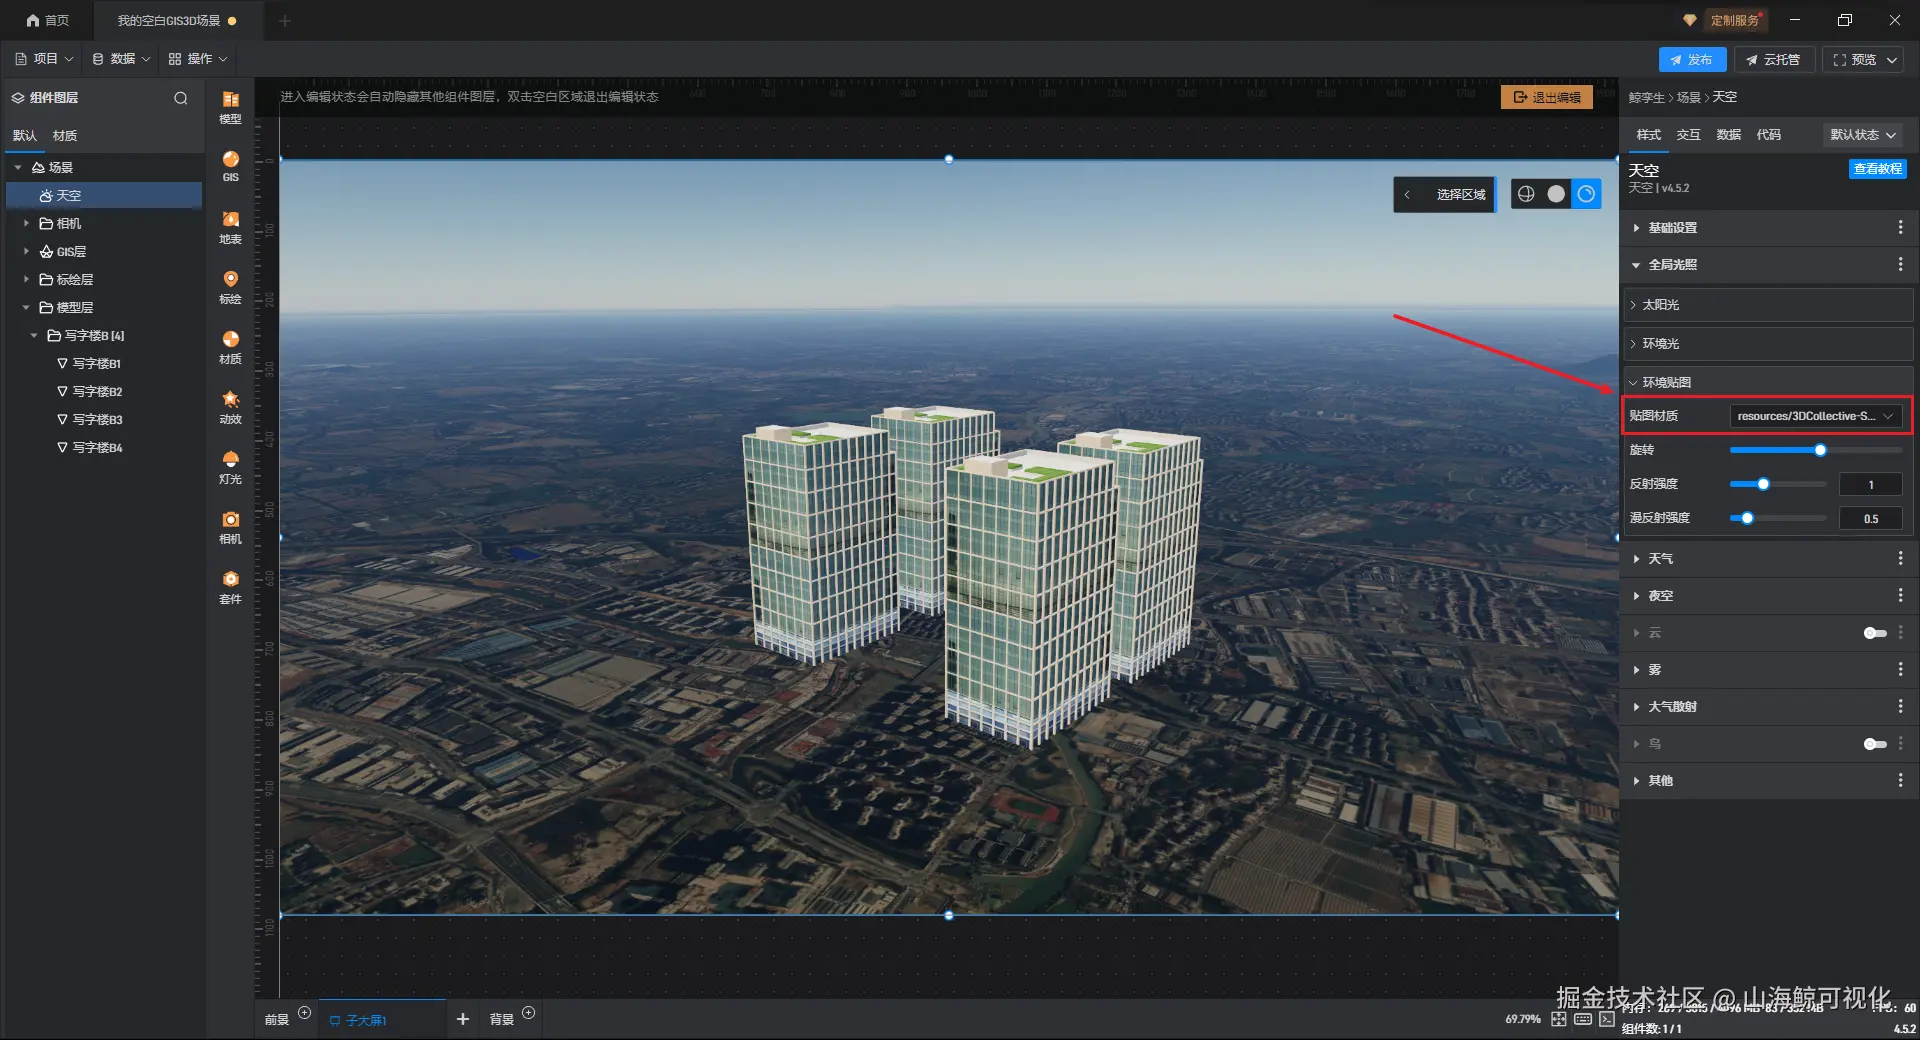Image resolution: width=1920 pixels, height=1040 pixels.
Task: Select the white circle view mode
Action: point(1556,194)
